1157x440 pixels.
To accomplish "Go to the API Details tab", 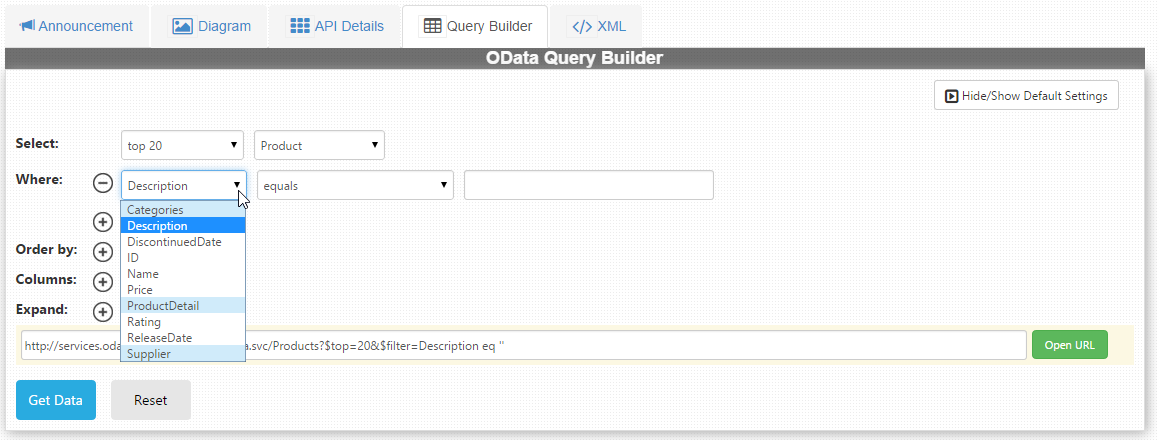I will 337,26.
